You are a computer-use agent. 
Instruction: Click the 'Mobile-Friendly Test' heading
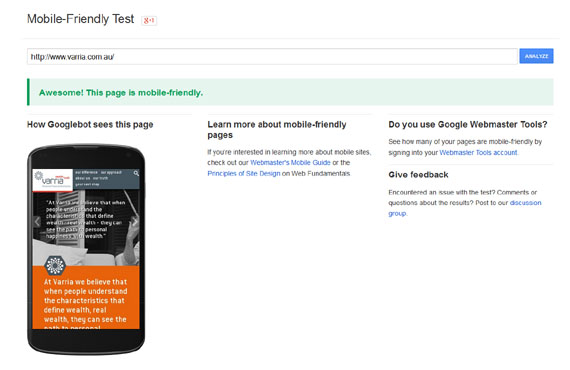point(80,19)
